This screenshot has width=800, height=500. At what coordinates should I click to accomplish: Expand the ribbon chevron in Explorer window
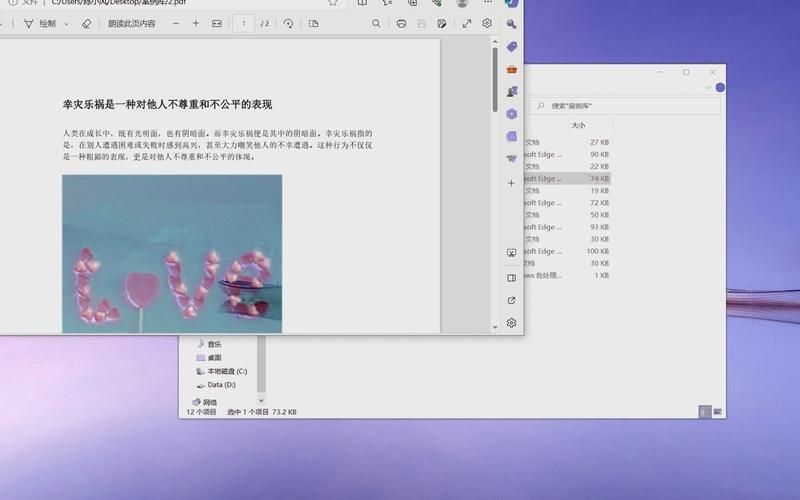point(708,87)
